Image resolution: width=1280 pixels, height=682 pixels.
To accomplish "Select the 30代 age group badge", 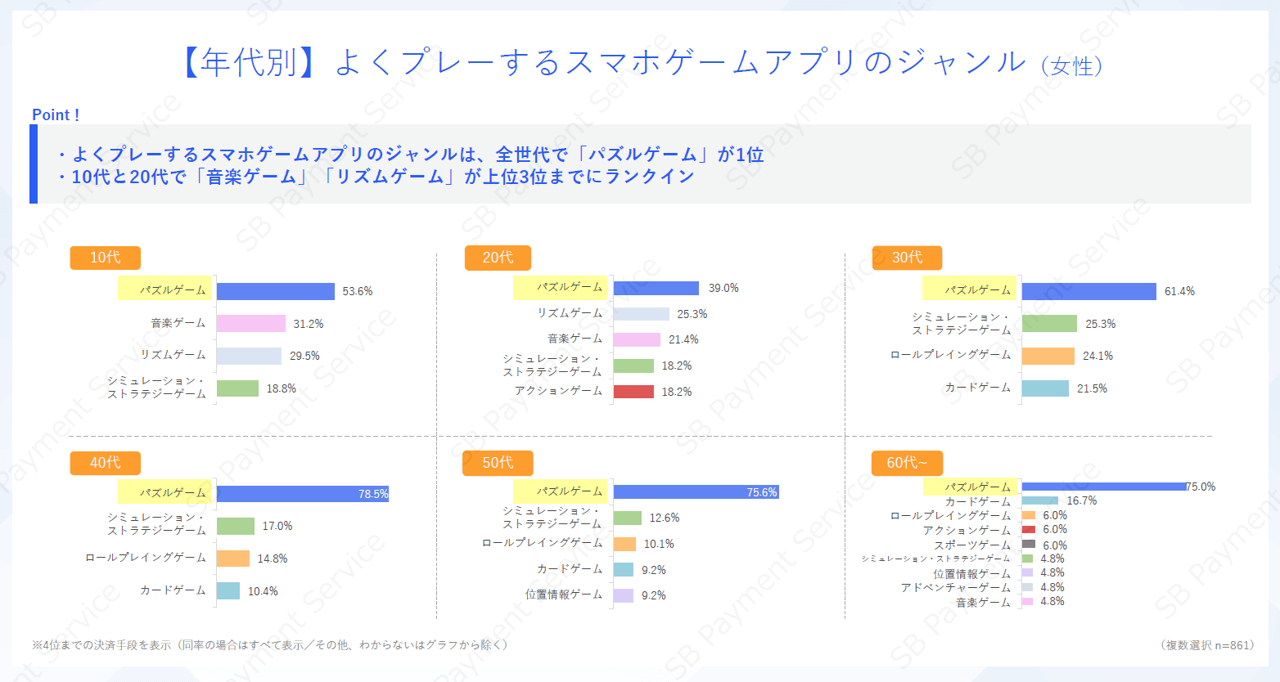I will pyautogui.click(x=906, y=258).
